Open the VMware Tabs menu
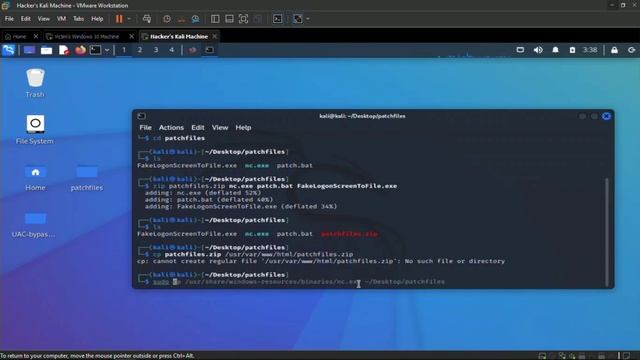The height and width of the screenshot is (360, 640). (x=78, y=19)
